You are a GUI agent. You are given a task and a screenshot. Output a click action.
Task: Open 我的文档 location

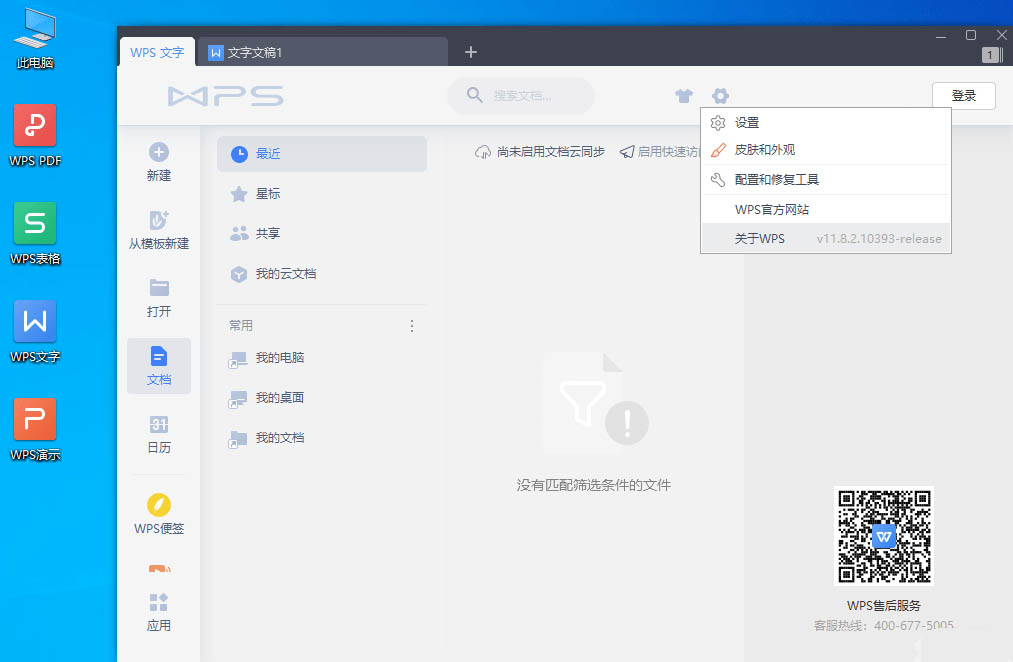322,438
